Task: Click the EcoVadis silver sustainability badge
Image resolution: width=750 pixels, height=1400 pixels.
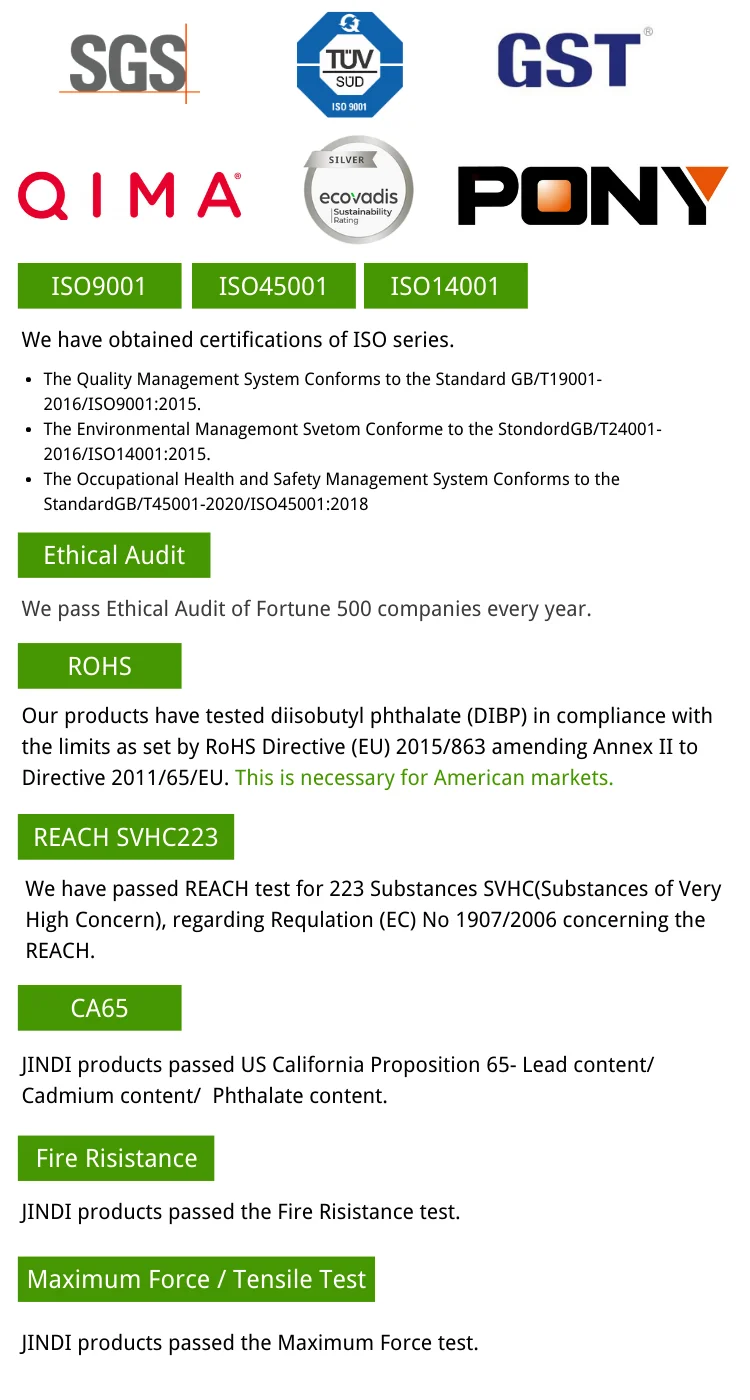Action: pos(357,190)
